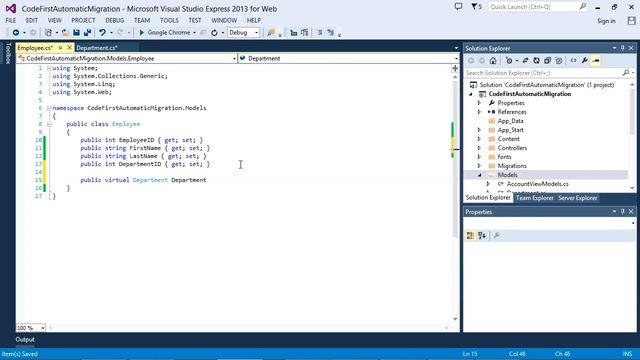Open Properties wrench icon in Solution Explorer
The width and height of the screenshot is (640, 360).
coord(584,60)
